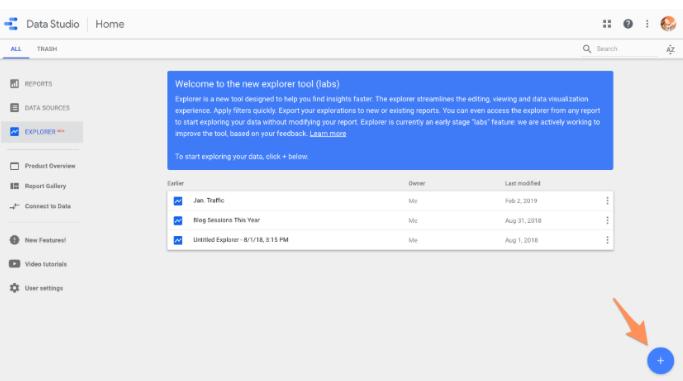This screenshot has height=381, width=683.
Task: Open Blog Sessions This Year exploration
Action: coord(227,220)
